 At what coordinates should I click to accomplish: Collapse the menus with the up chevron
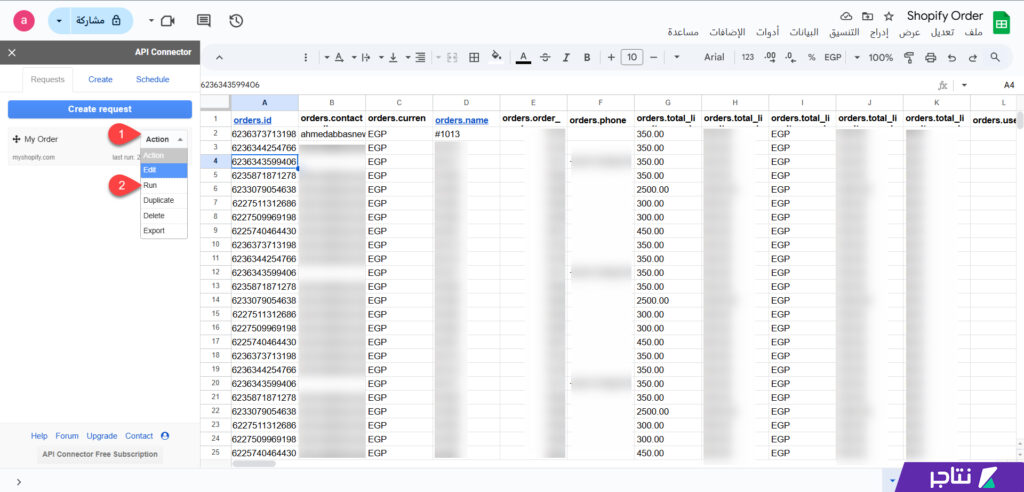click(x=219, y=57)
